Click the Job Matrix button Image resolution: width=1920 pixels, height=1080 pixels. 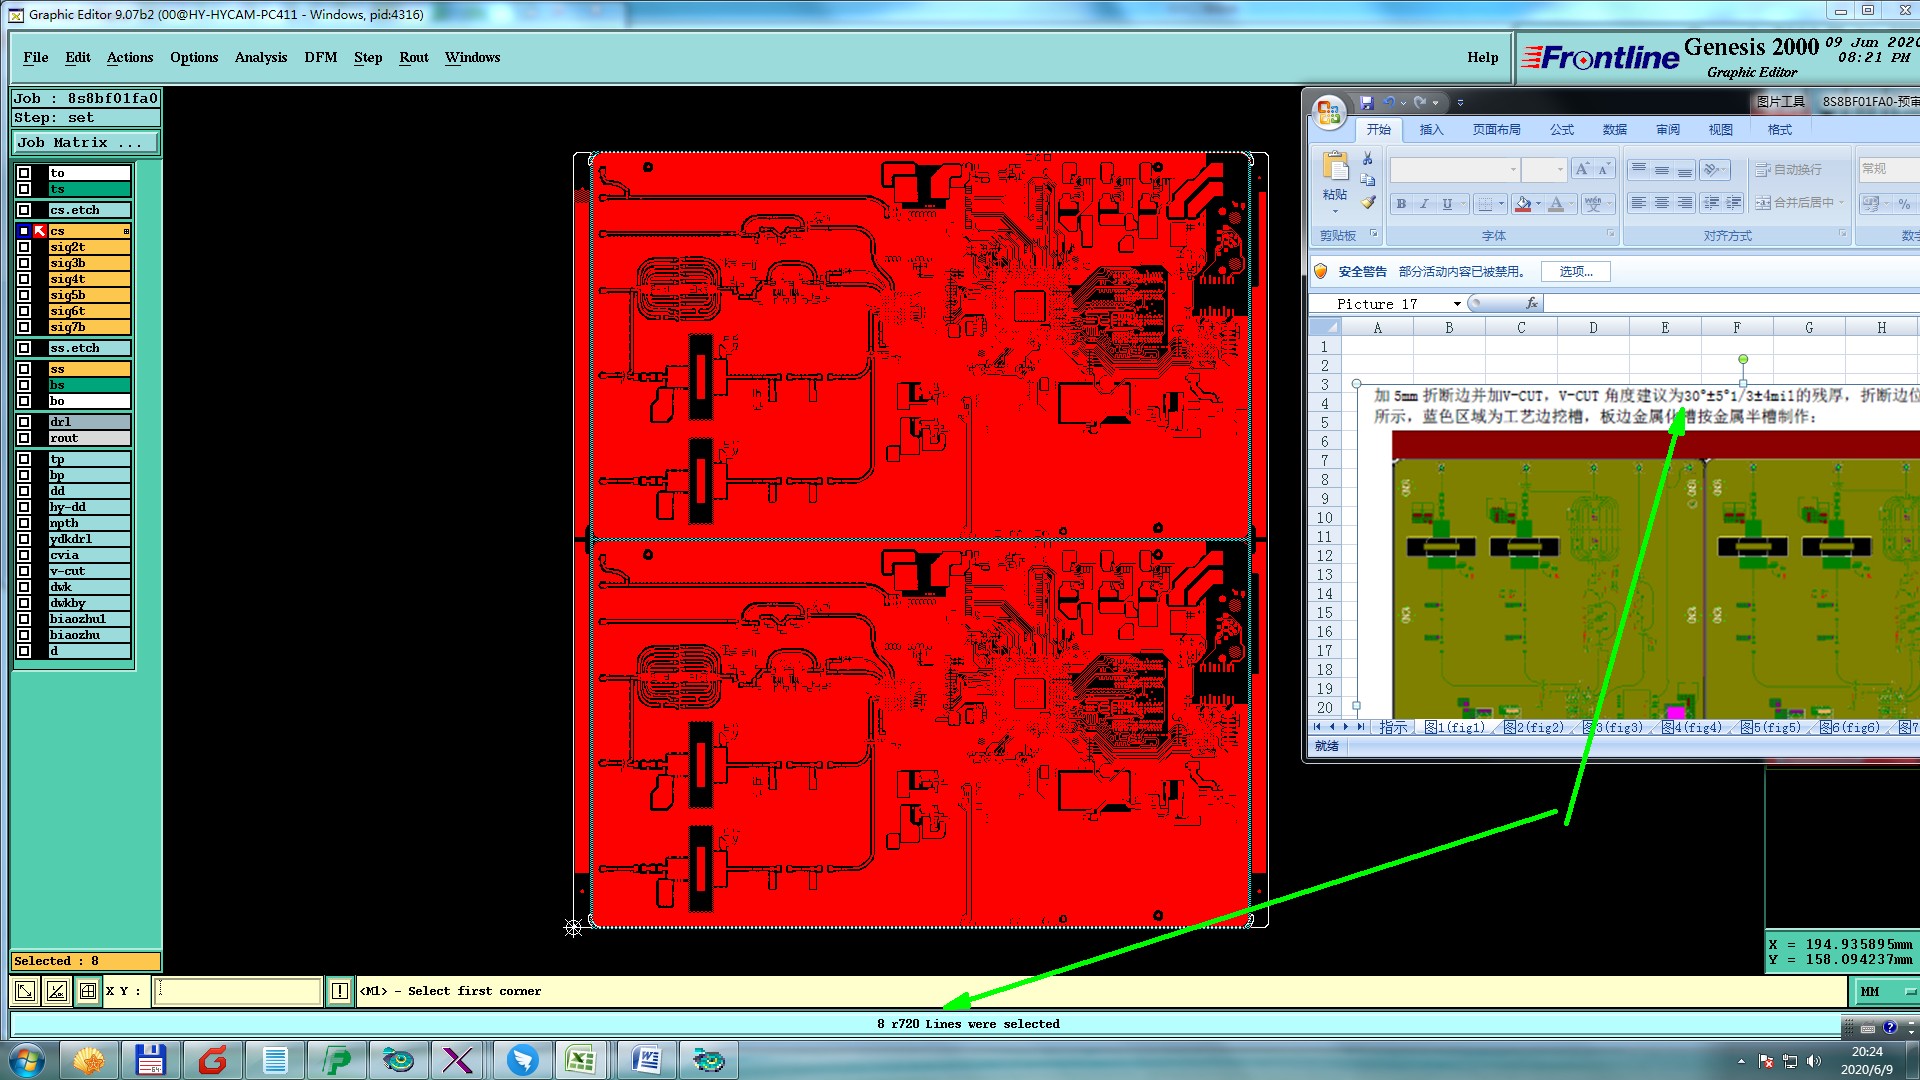[84, 143]
